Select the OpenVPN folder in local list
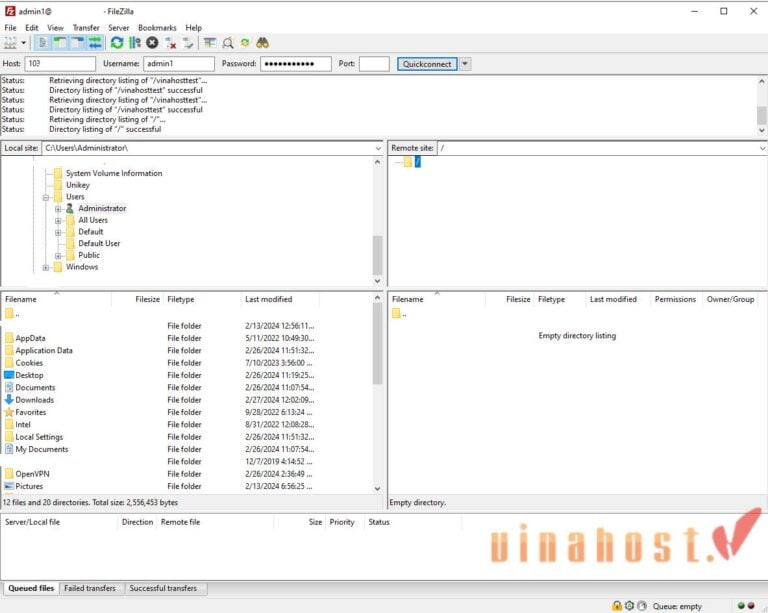 32,474
